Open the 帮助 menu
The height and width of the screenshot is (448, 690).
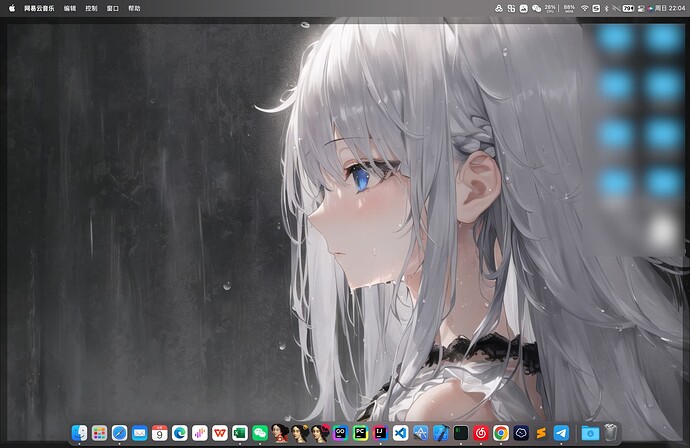click(134, 8)
